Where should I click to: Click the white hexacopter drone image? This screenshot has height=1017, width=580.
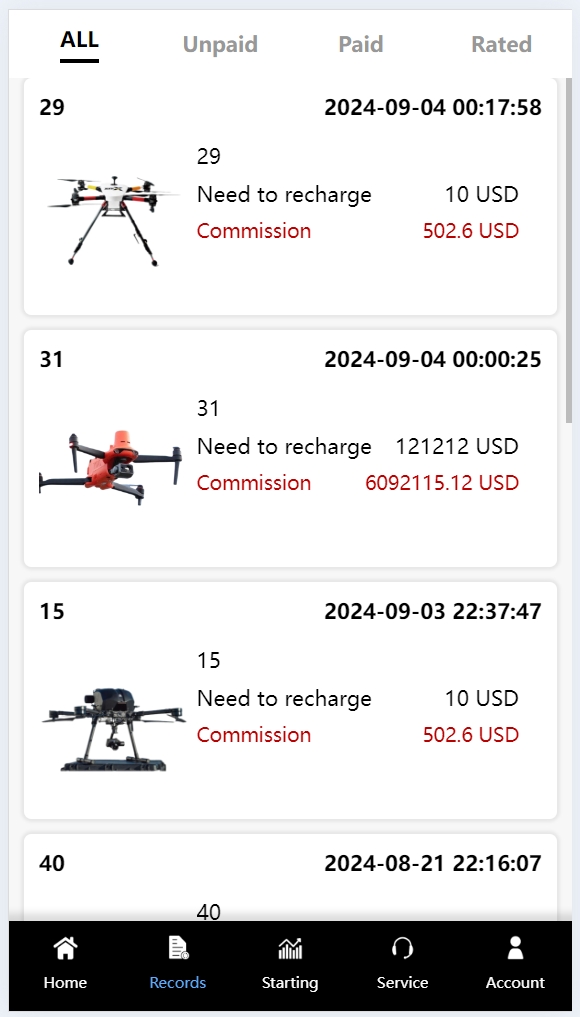coord(112,219)
